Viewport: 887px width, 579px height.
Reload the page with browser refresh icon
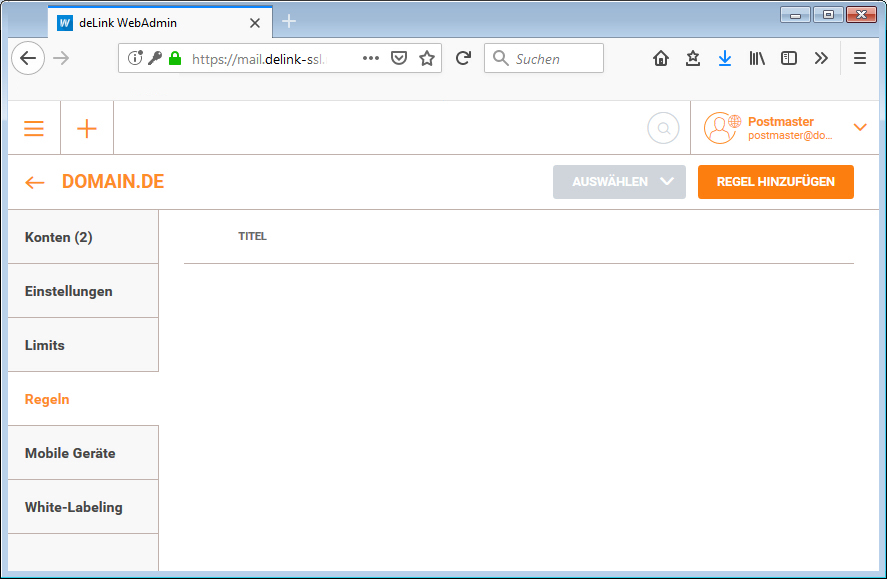463,58
